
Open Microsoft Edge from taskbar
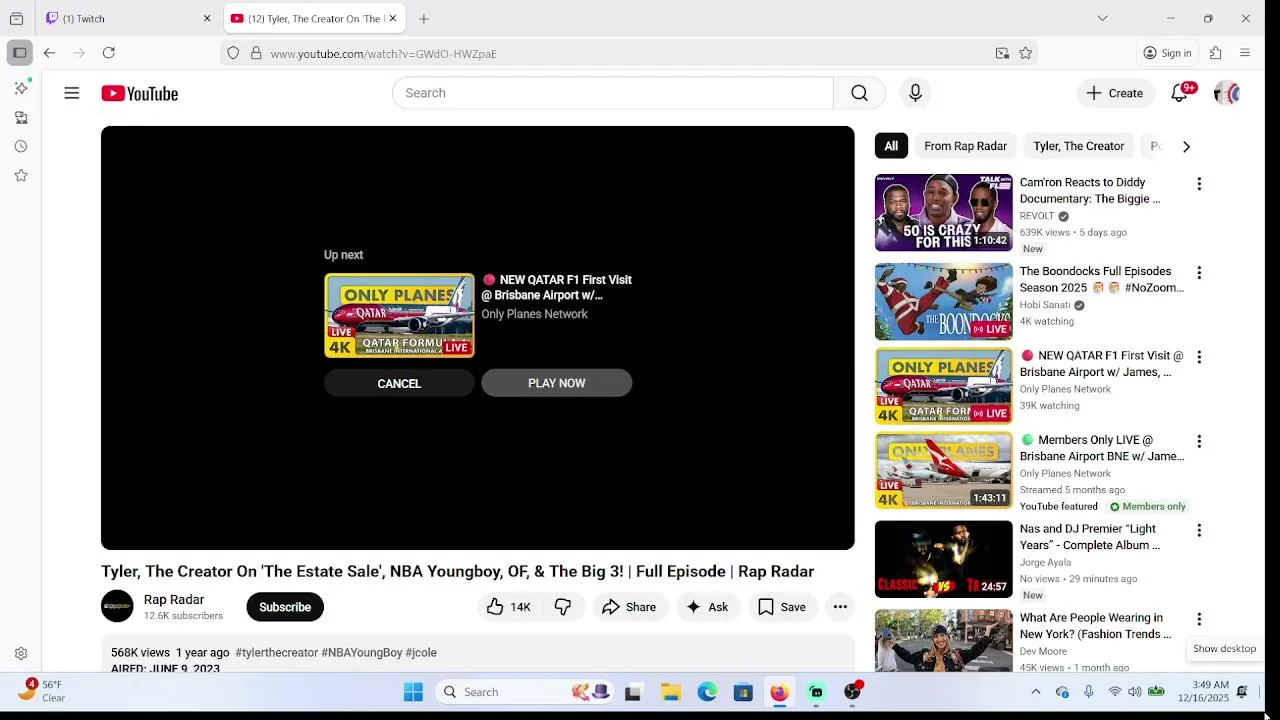(x=707, y=692)
